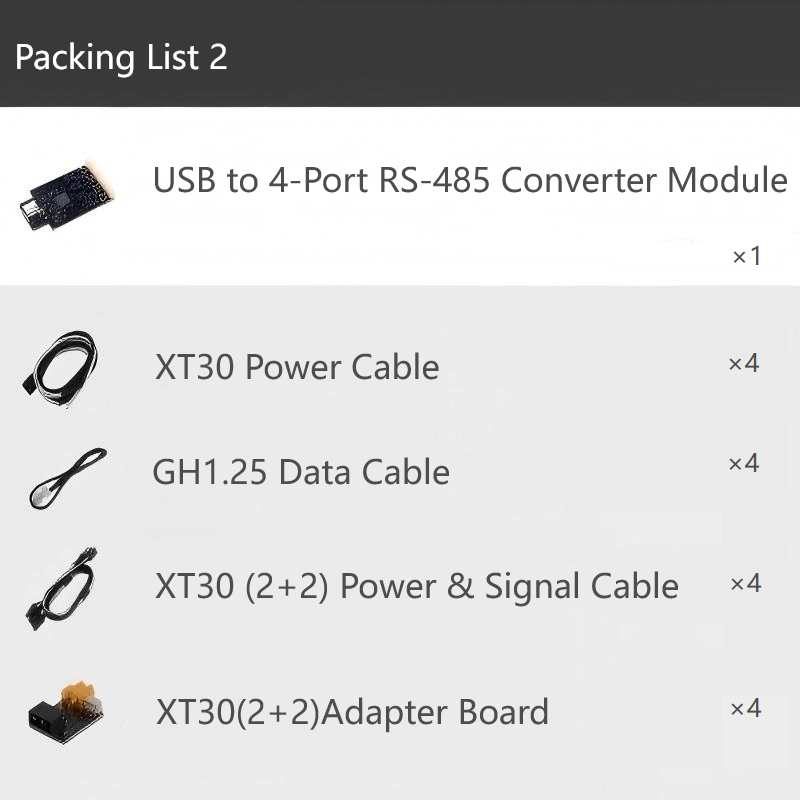Select the ×4 quantity beside GH1.25 Data Cable
This screenshot has width=800, height=800.
(x=744, y=463)
